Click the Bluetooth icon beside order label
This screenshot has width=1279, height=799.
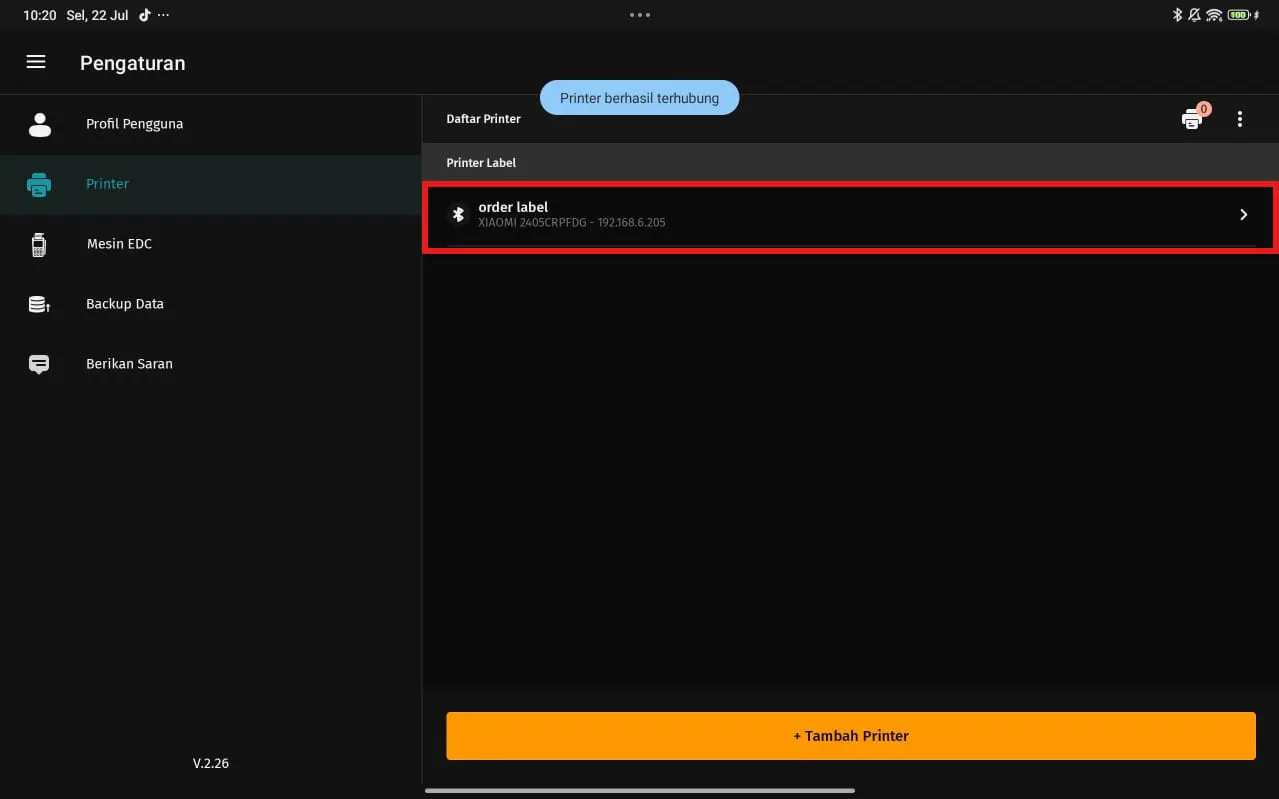point(458,214)
